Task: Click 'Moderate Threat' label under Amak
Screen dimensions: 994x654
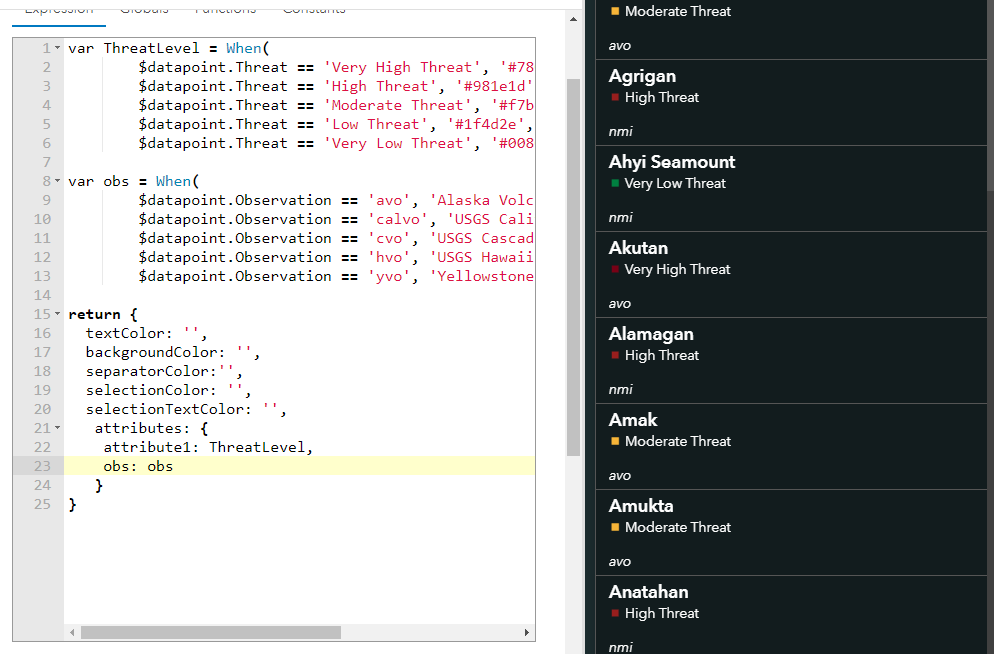Action: tap(678, 442)
